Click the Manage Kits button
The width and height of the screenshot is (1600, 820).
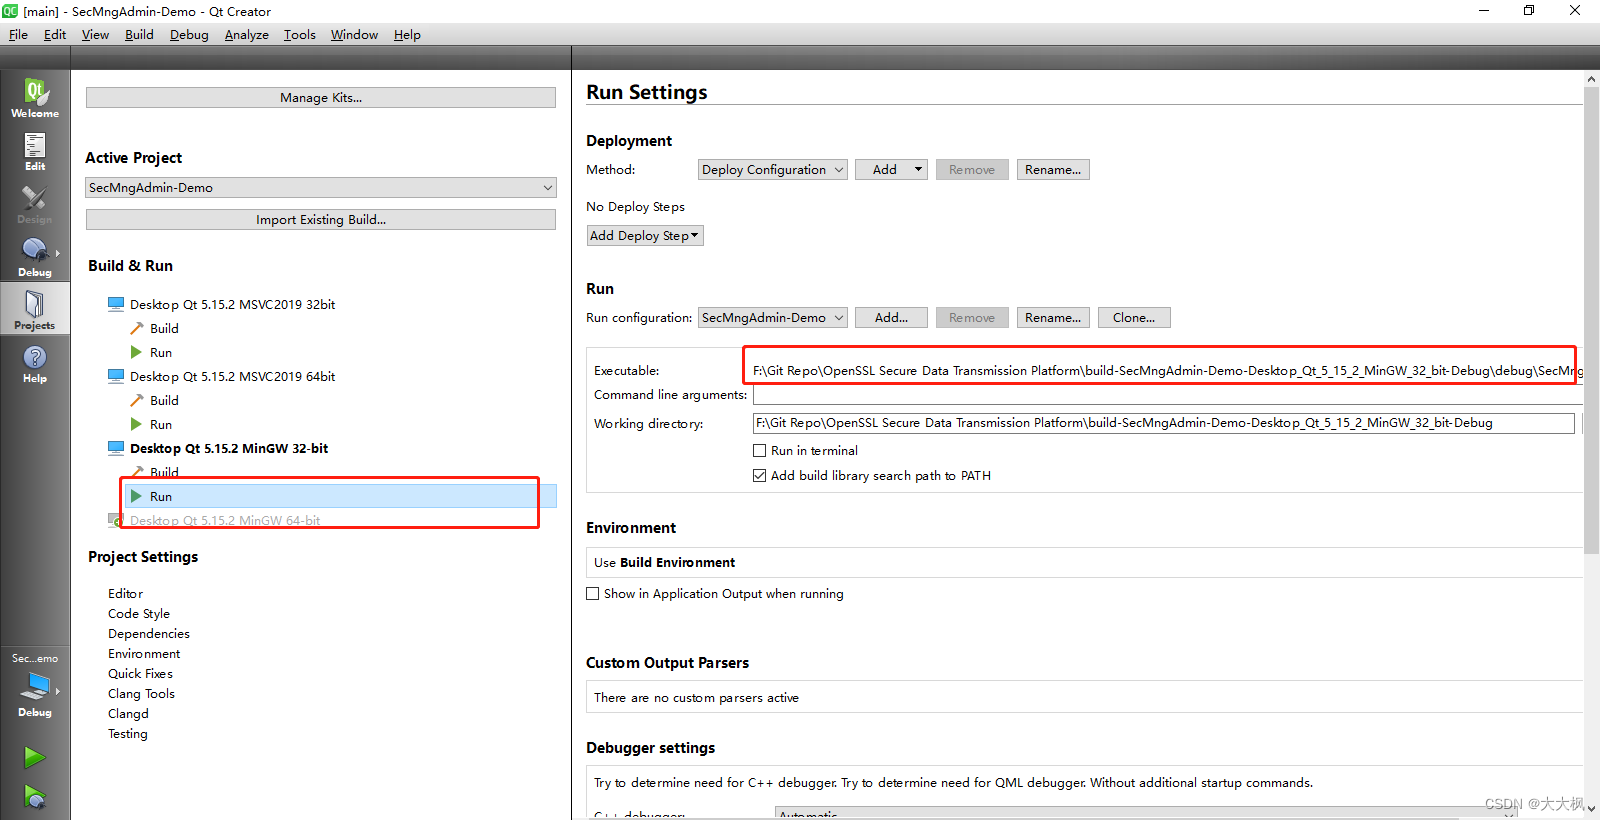click(321, 98)
